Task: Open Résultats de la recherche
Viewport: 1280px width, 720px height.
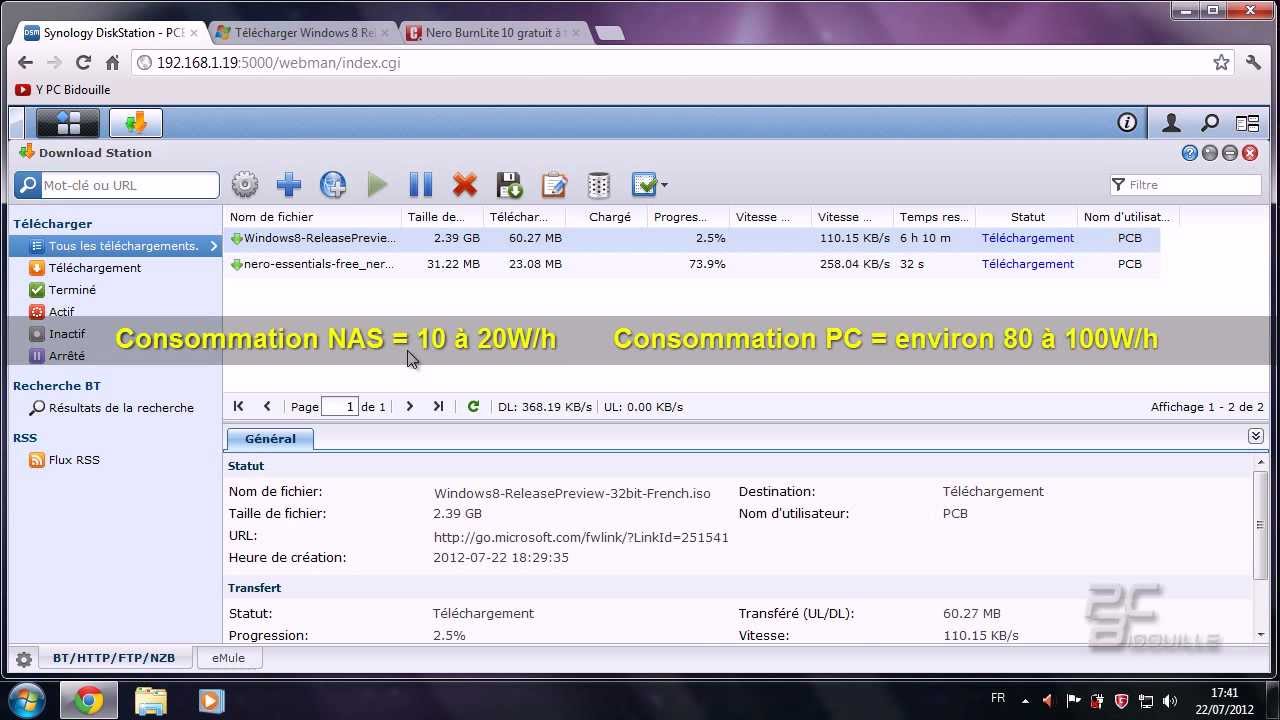Action: tap(121, 408)
